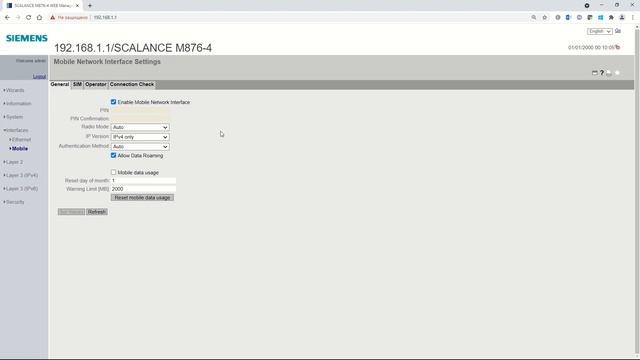The width and height of the screenshot is (640, 360).
Task: Click the PIN input field
Action: 140,110
